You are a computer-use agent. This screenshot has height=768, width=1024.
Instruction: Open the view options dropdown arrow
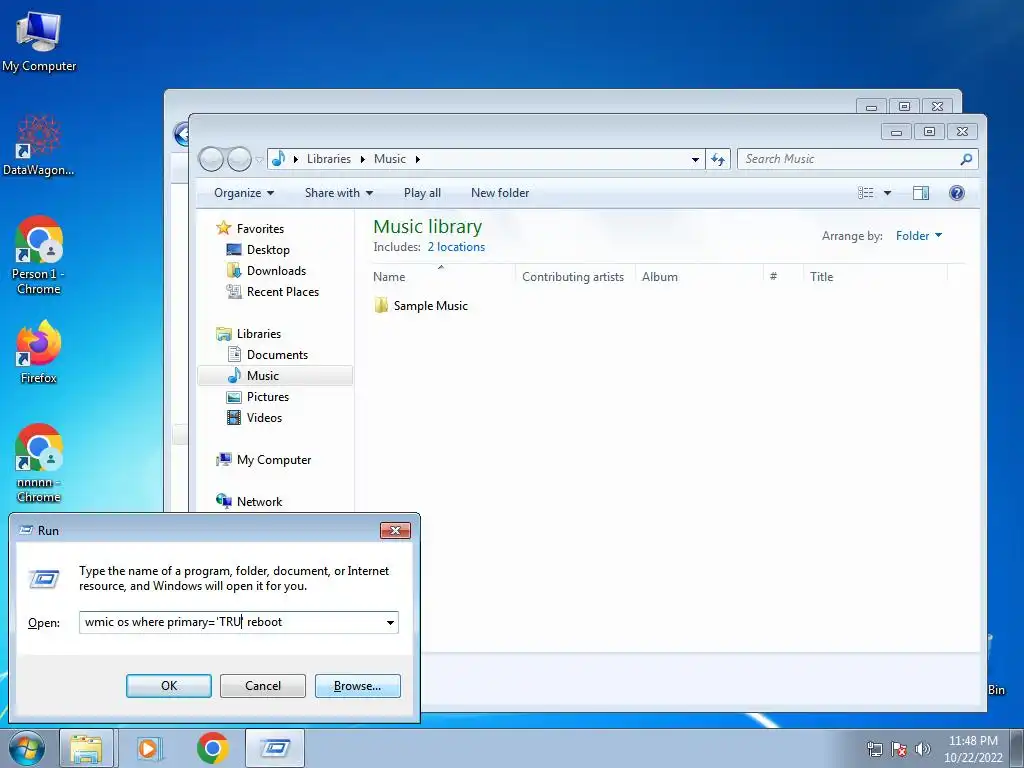pyautogui.click(x=888, y=193)
